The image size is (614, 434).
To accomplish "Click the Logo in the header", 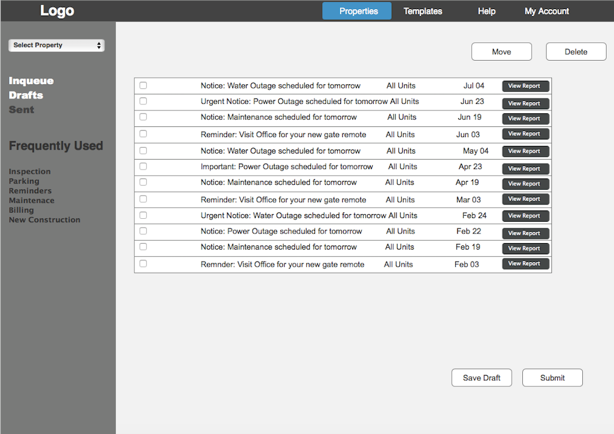I will click(57, 11).
